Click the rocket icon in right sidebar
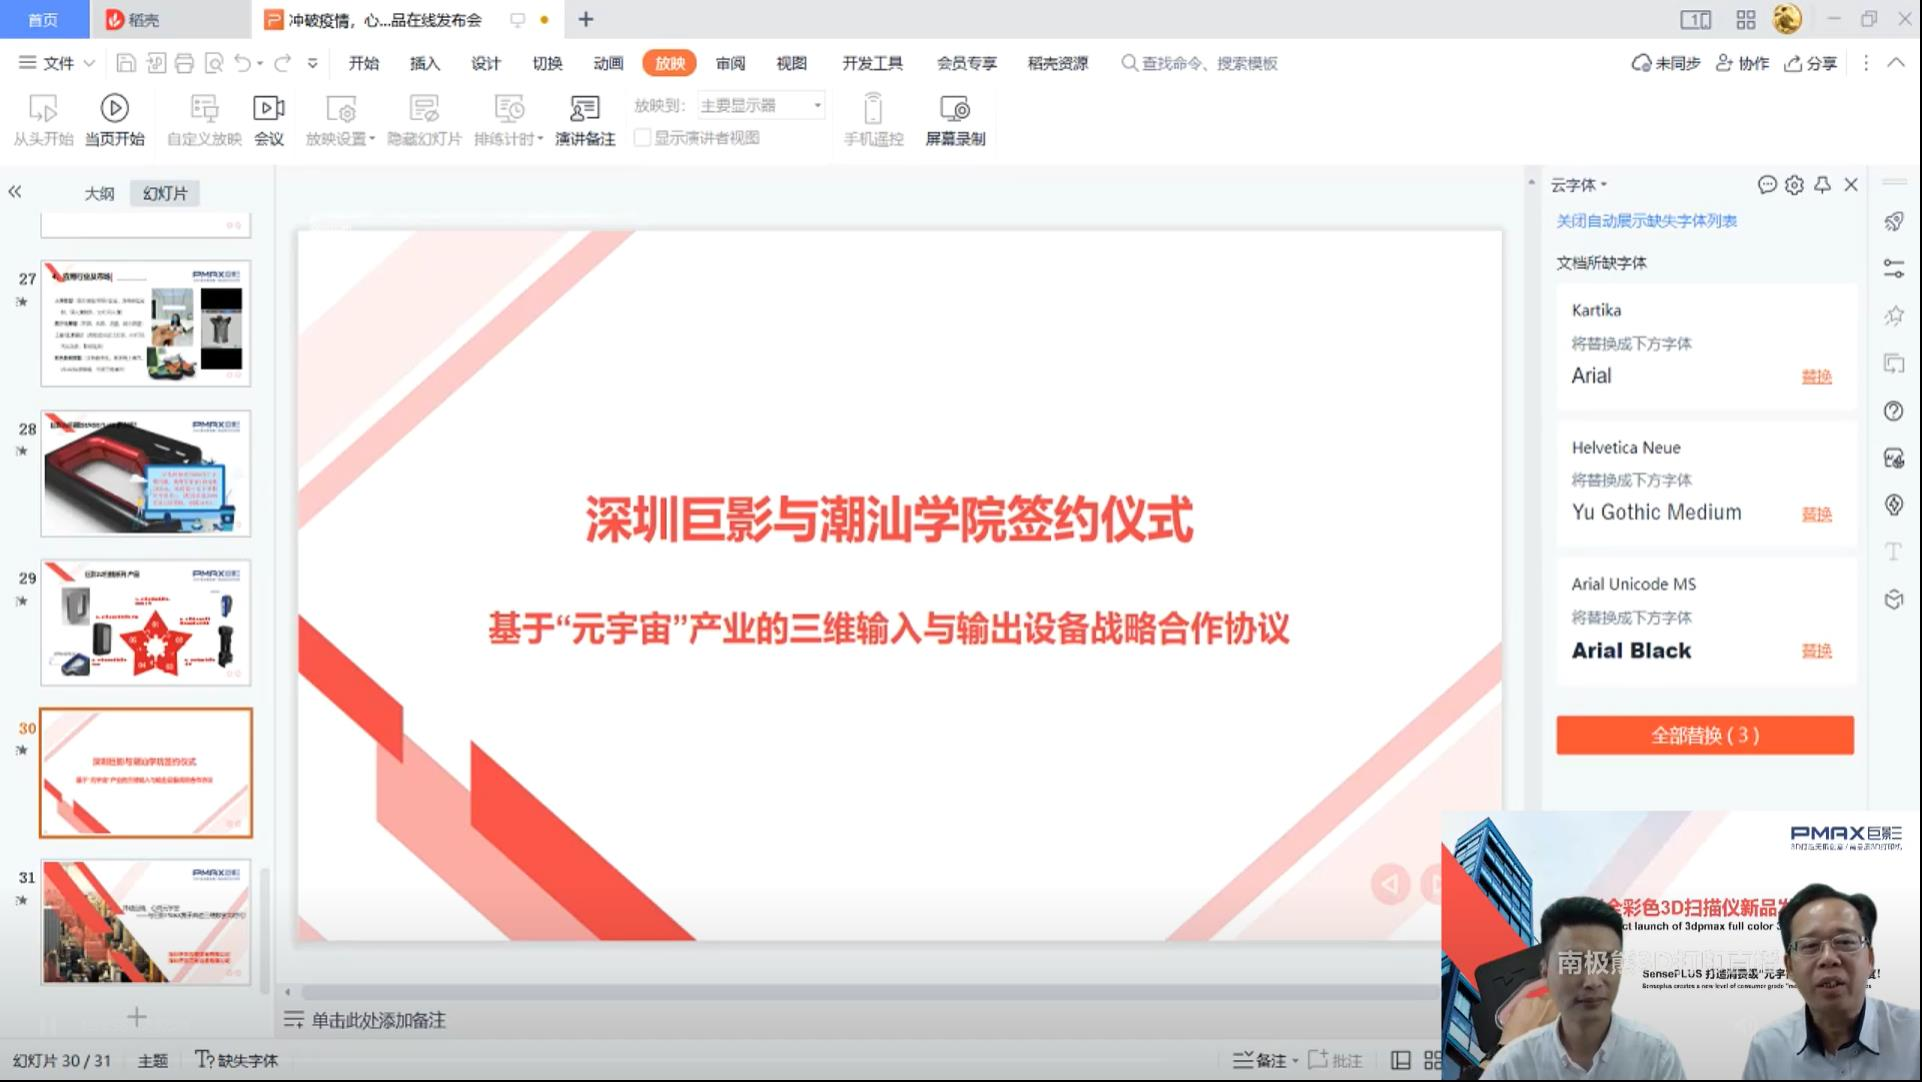The width and height of the screenshot is (1922, 1082). pyautogui.click(x=1894, y=222)
